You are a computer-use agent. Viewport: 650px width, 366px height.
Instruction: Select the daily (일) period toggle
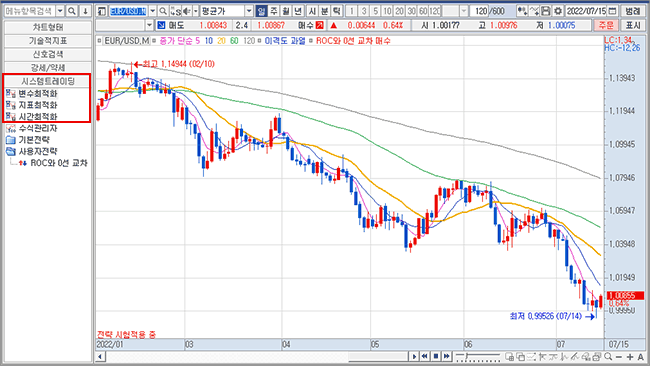tap(262, 11)
